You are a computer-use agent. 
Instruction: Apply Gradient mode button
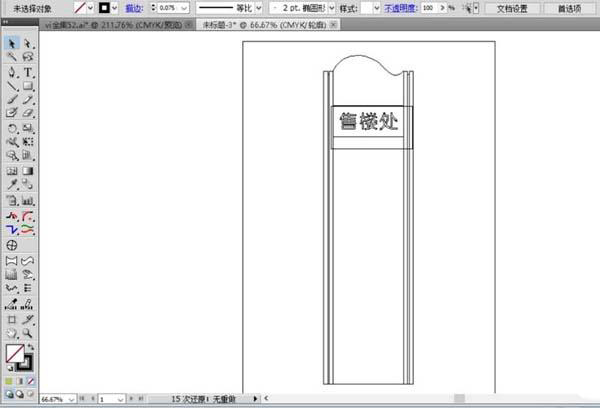pos(20,381)
